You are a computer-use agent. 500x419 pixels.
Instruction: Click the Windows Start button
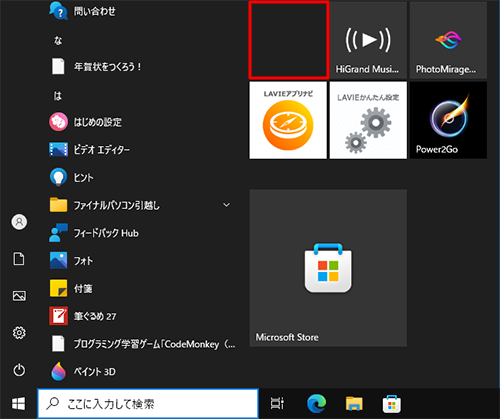pos(18,404)
